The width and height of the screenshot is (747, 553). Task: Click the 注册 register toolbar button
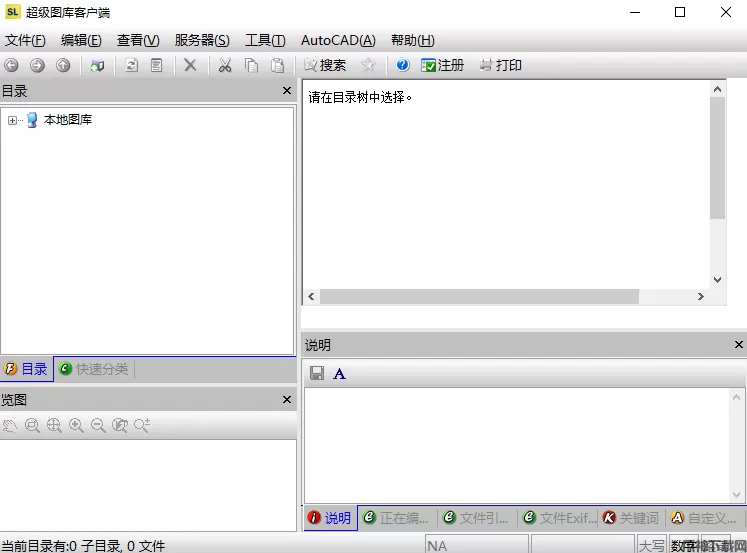click(x=442, y=65)
